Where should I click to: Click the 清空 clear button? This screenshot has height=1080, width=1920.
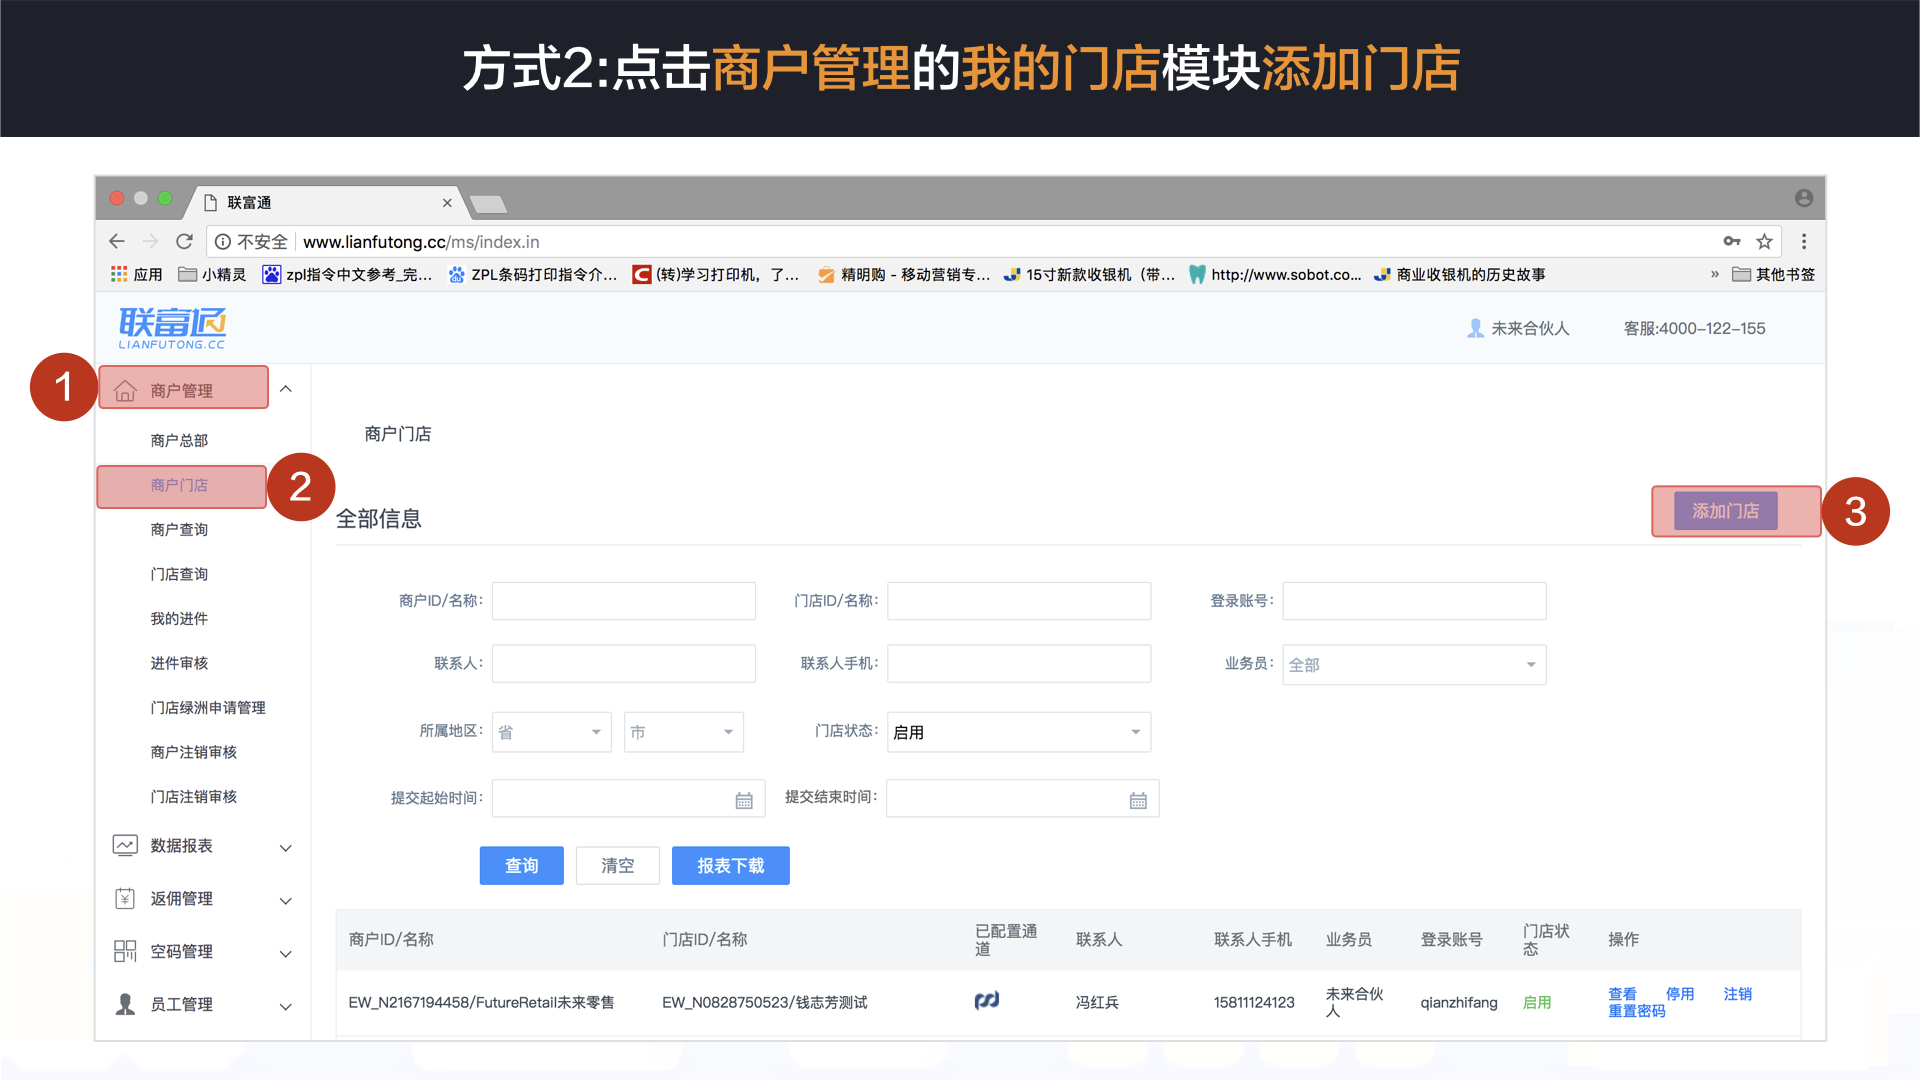pos(618,866)
